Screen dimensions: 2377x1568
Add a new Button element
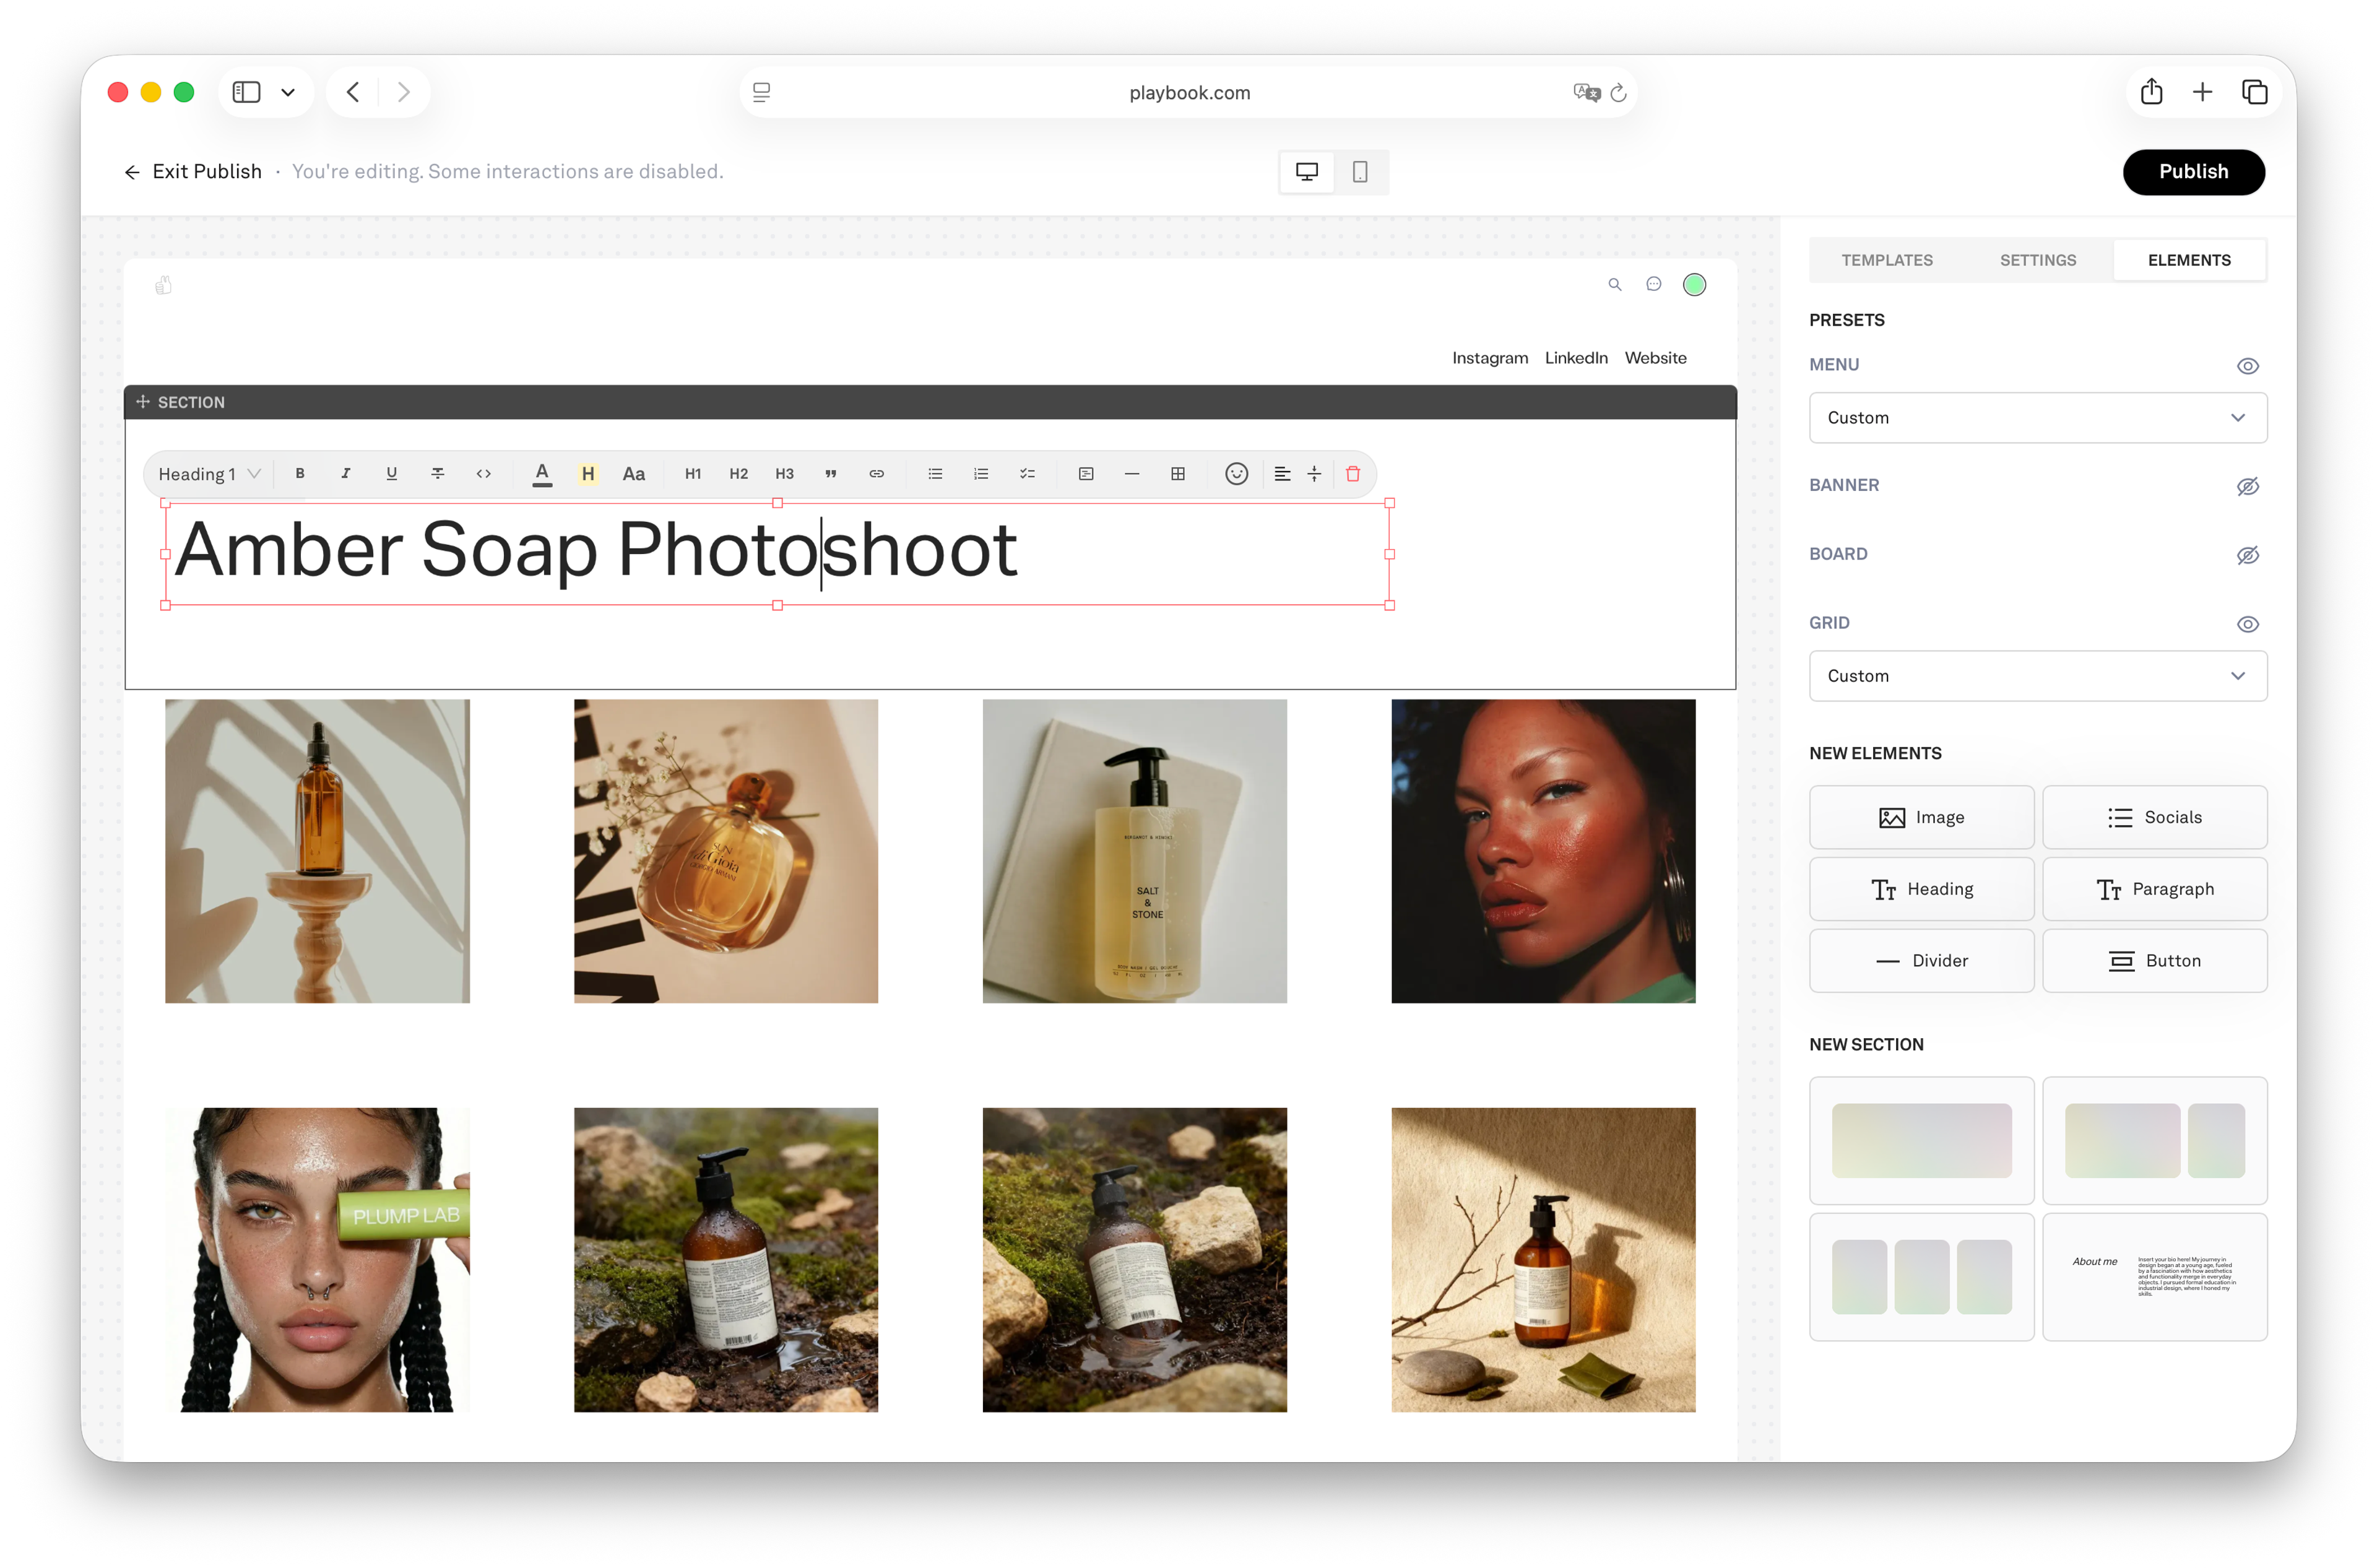click(x=2154, y=961)
